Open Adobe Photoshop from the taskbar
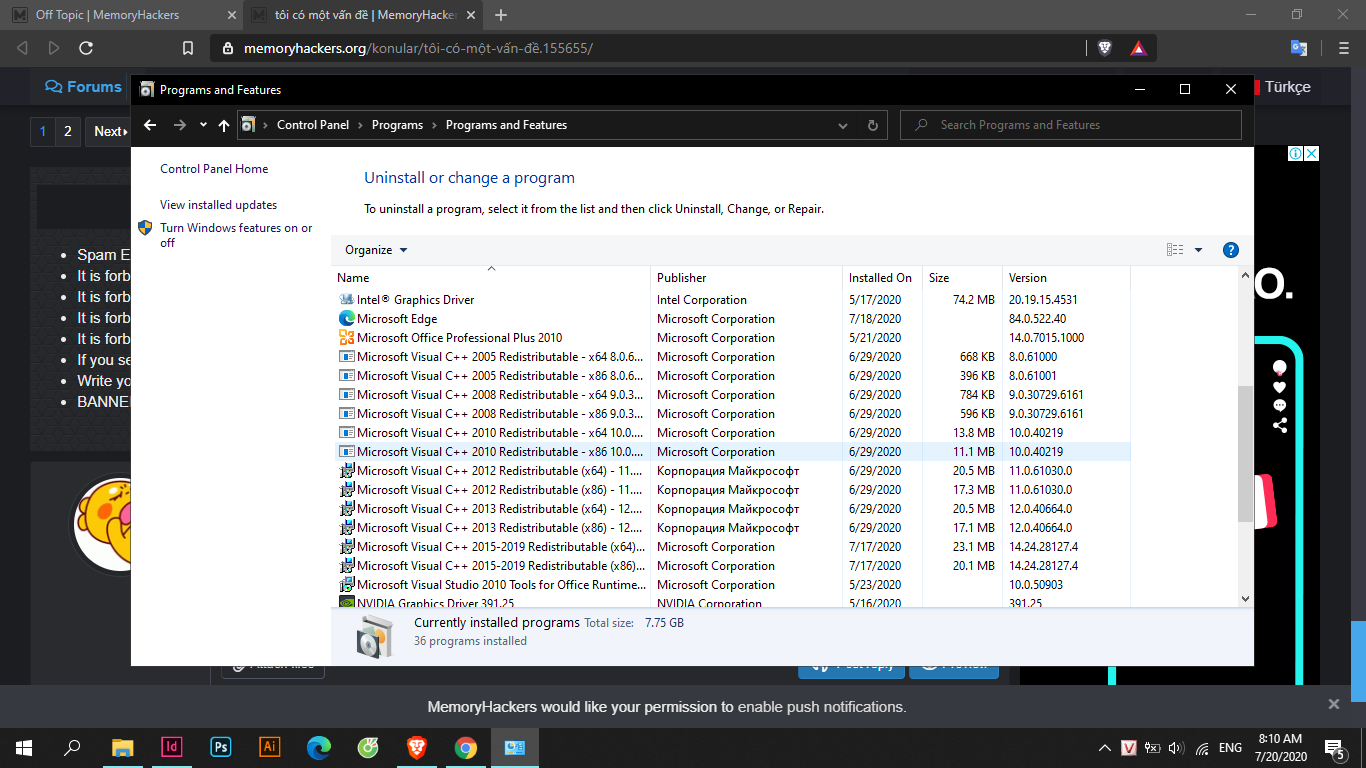The width and height of the screenshot is (1366, 768). click(x=220, y=747)
